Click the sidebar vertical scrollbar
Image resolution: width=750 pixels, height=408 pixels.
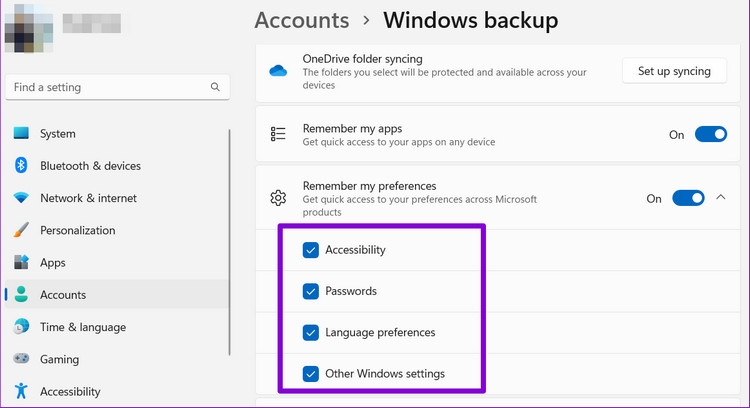tap(230, 242)
